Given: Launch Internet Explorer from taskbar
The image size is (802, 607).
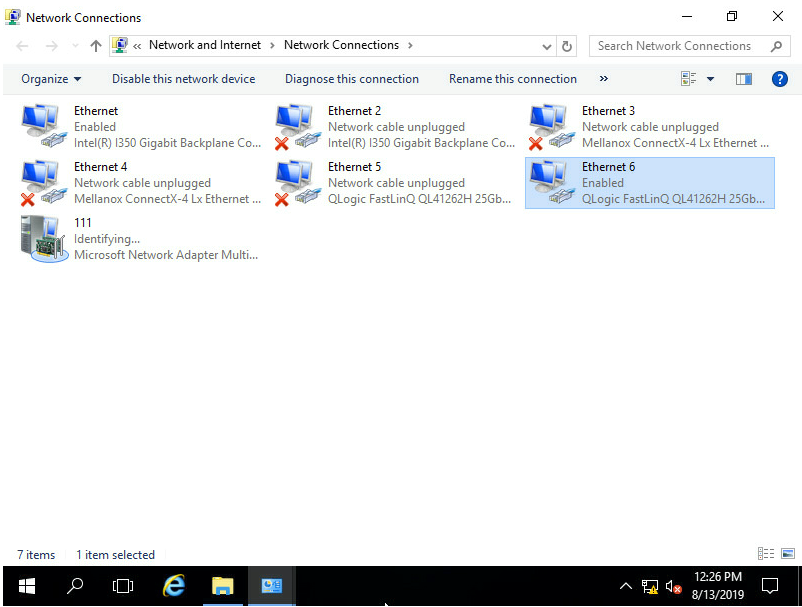Looking at the screenshot, I should (173, 586).
